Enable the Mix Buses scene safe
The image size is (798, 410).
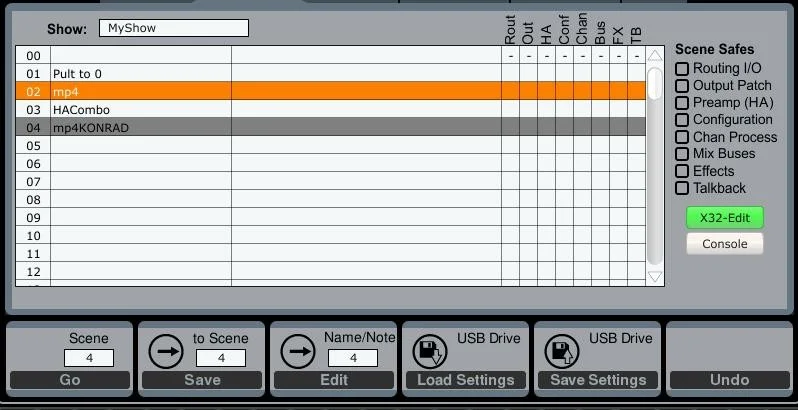click(x=681, y=154)
